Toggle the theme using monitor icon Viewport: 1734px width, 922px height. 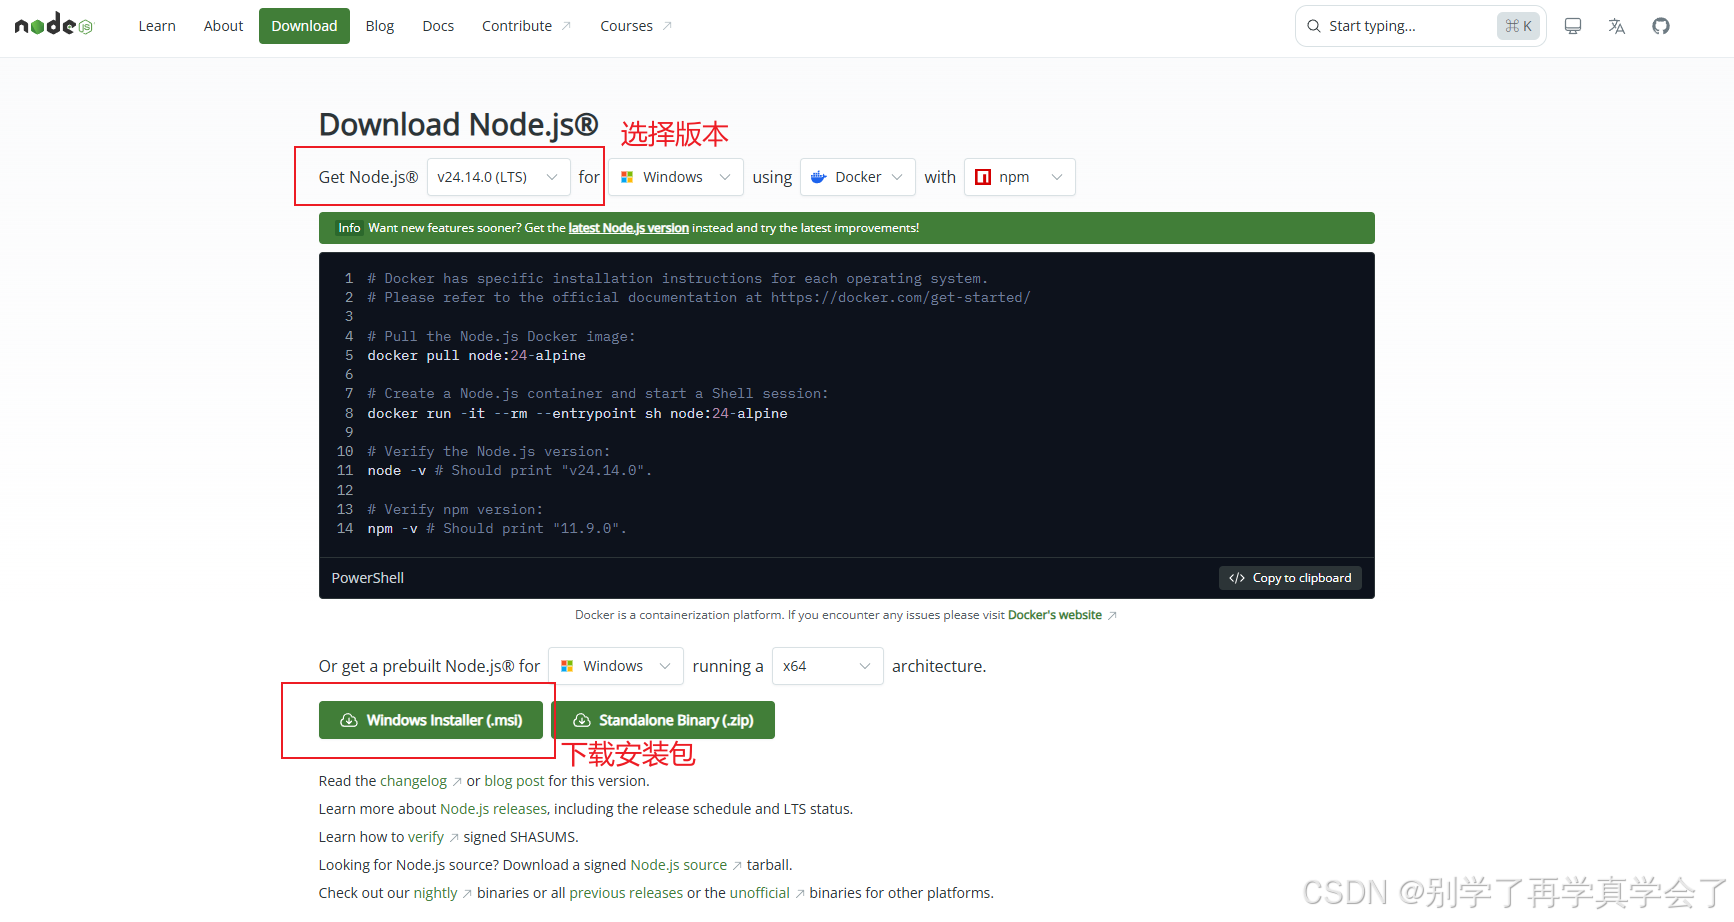pos(1573,26)
